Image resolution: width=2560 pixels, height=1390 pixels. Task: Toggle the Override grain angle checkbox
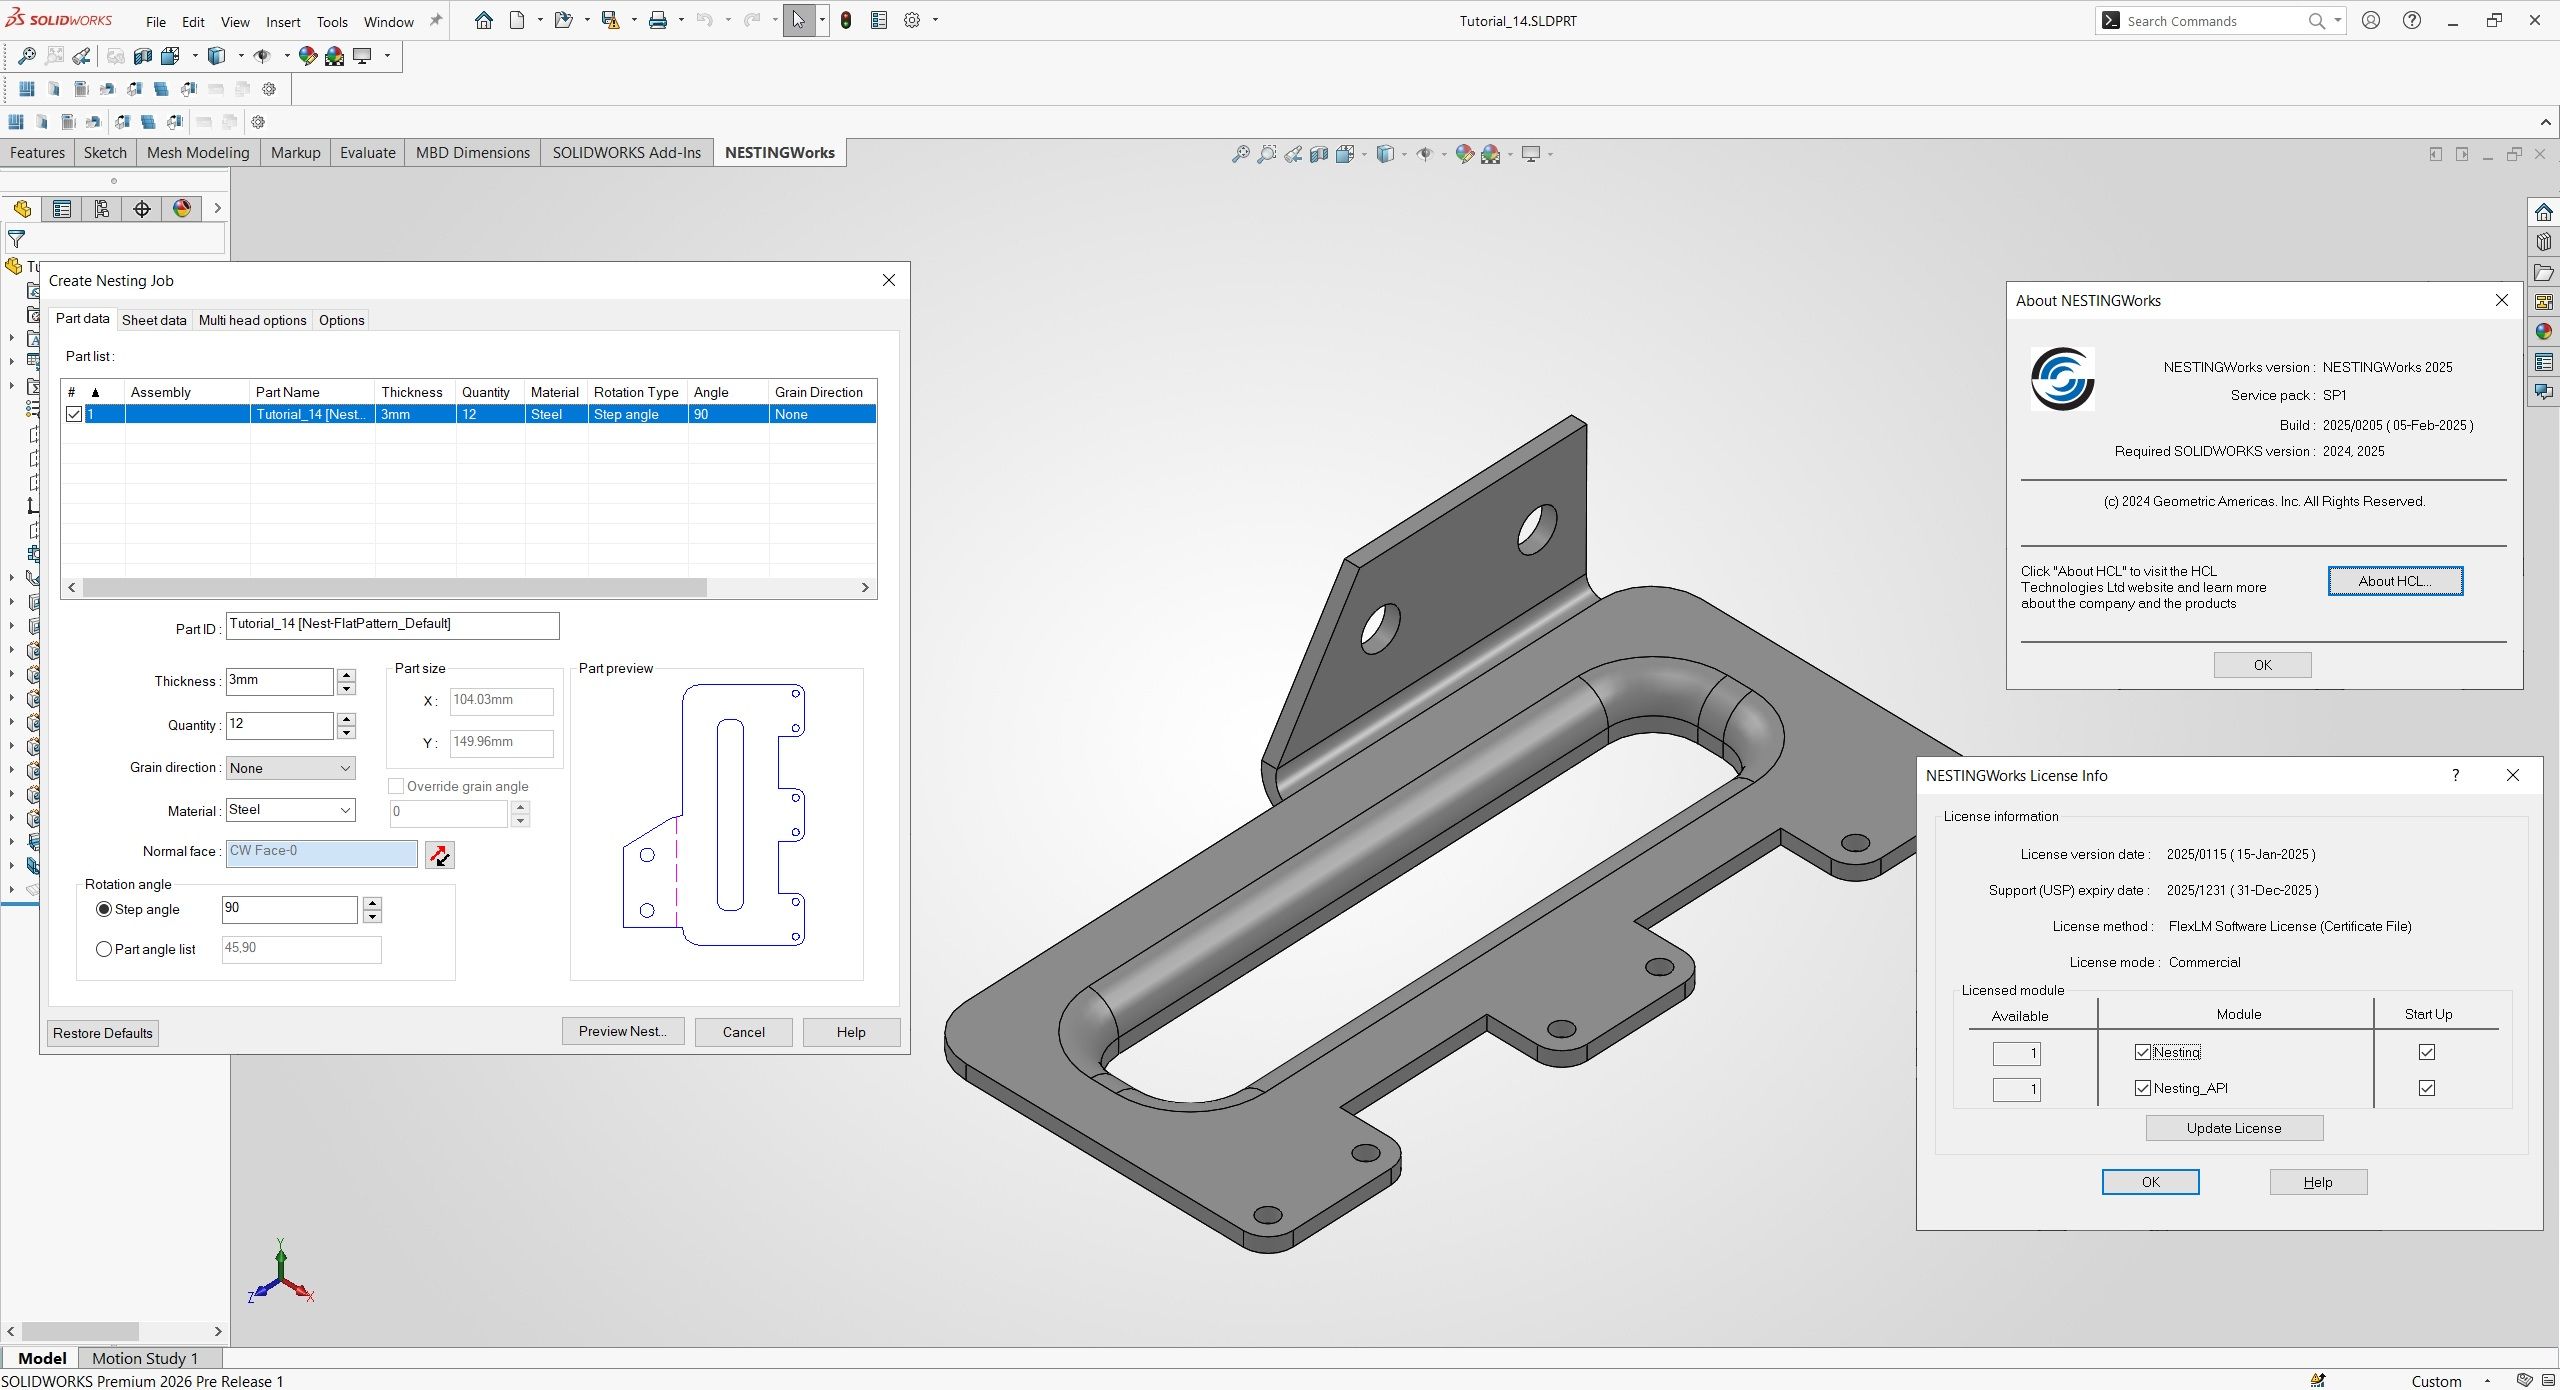click(396, 786)
